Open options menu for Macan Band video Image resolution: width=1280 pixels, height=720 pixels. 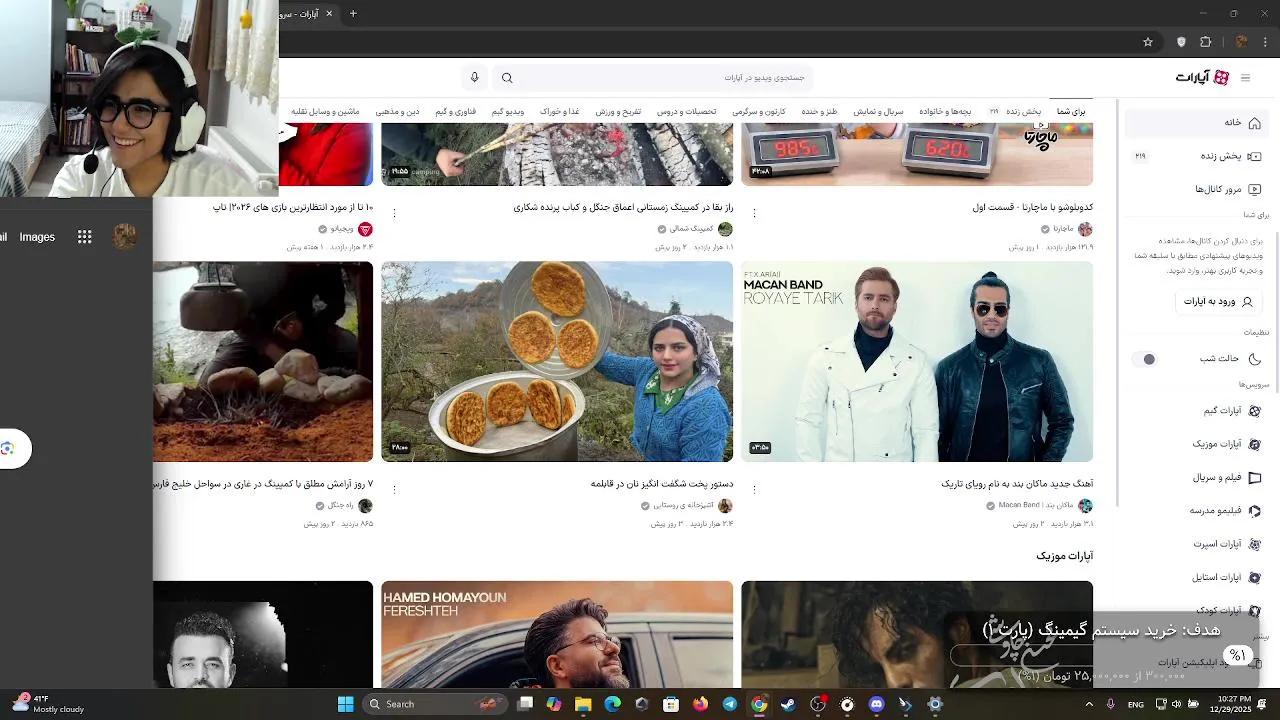click(x=754, y=490)
